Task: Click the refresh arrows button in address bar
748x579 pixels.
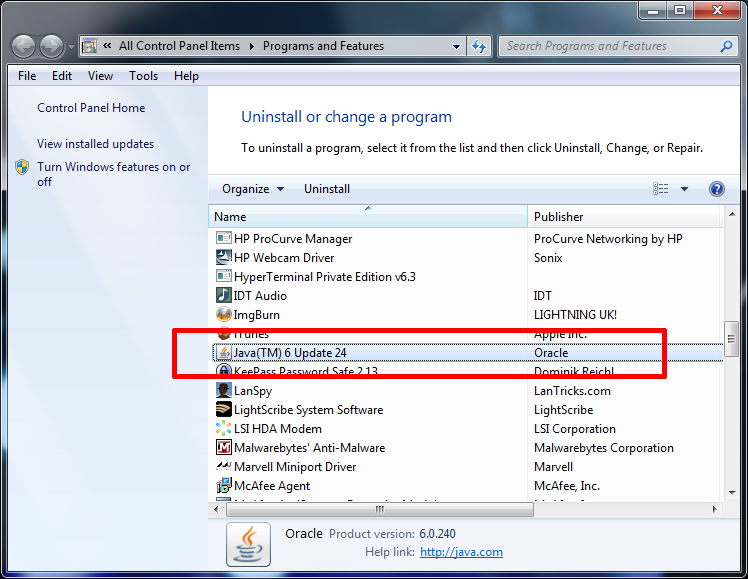Action: click(479, 46)
